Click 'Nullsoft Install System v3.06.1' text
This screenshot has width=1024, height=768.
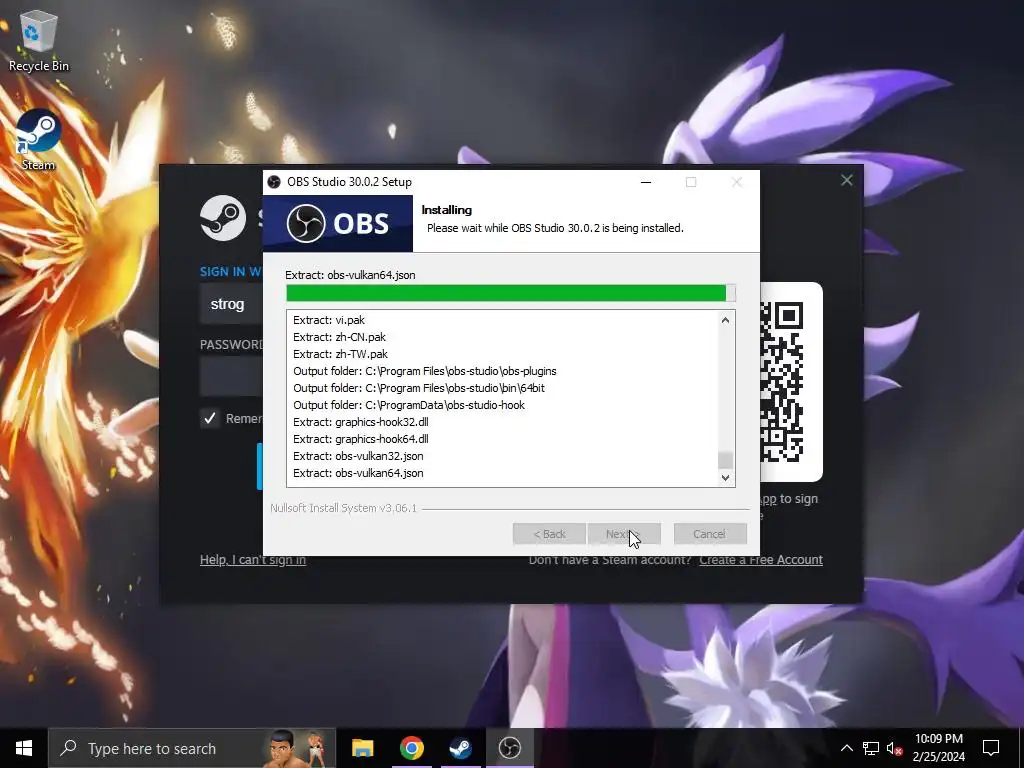[344, 508]
